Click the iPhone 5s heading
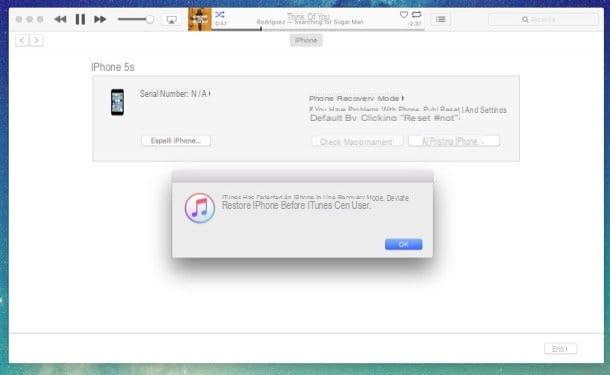The height and width of the screenshot is (375, 610). coord(113,67)
